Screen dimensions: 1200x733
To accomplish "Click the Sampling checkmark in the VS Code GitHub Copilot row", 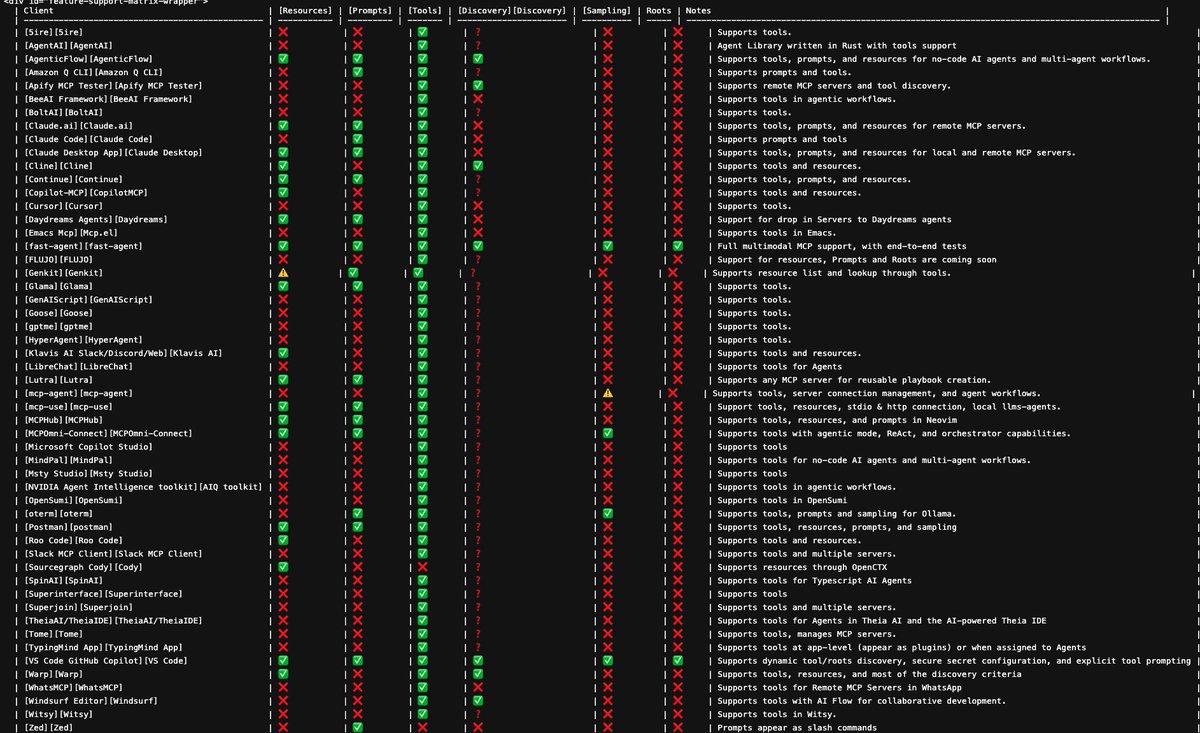I will pyautogui.click(x=608, y=660).
